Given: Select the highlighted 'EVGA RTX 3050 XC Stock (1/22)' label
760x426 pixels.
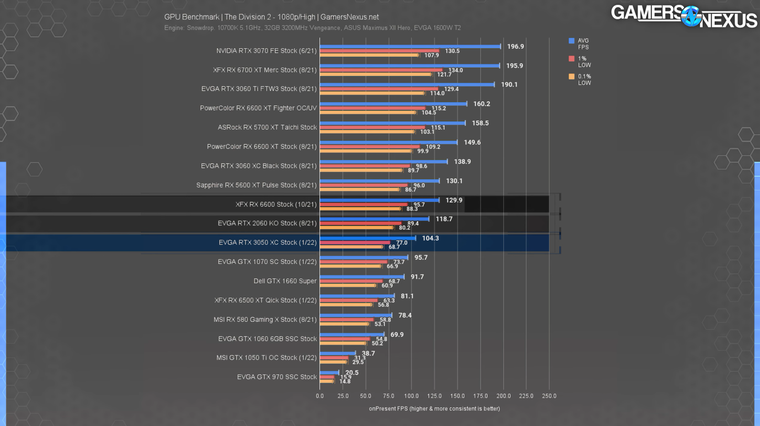Looking at the screenshot, I should [268, 242].
